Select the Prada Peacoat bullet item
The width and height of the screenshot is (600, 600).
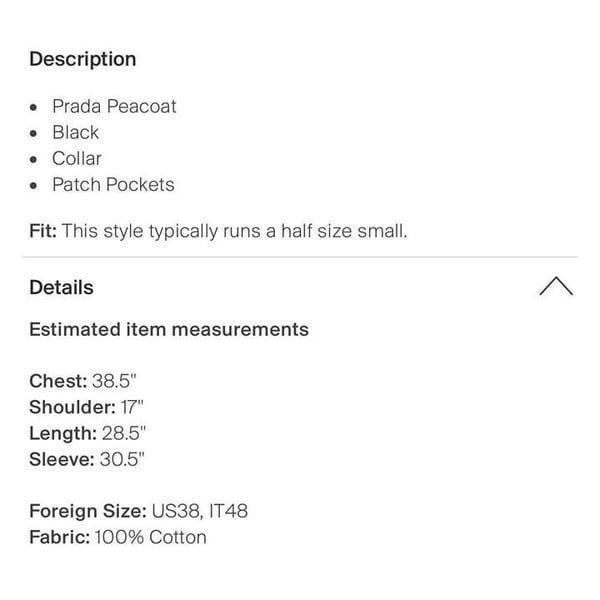click(x=114, y=106)
